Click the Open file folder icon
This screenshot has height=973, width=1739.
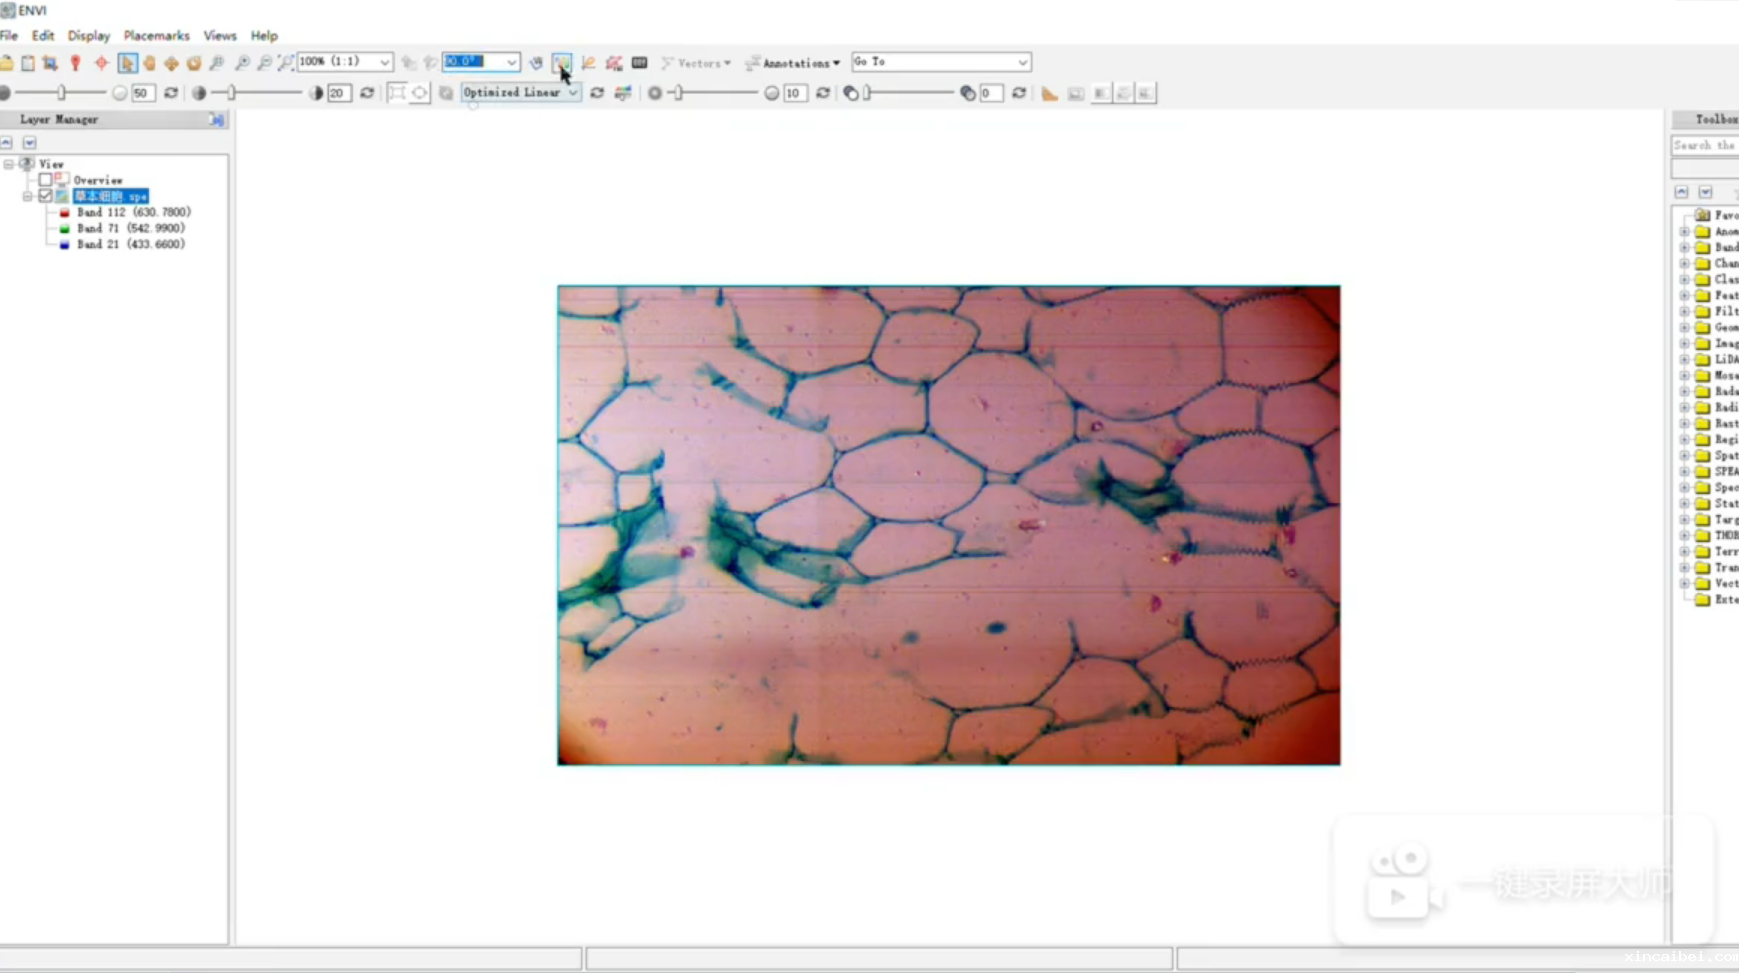point(7,63)
